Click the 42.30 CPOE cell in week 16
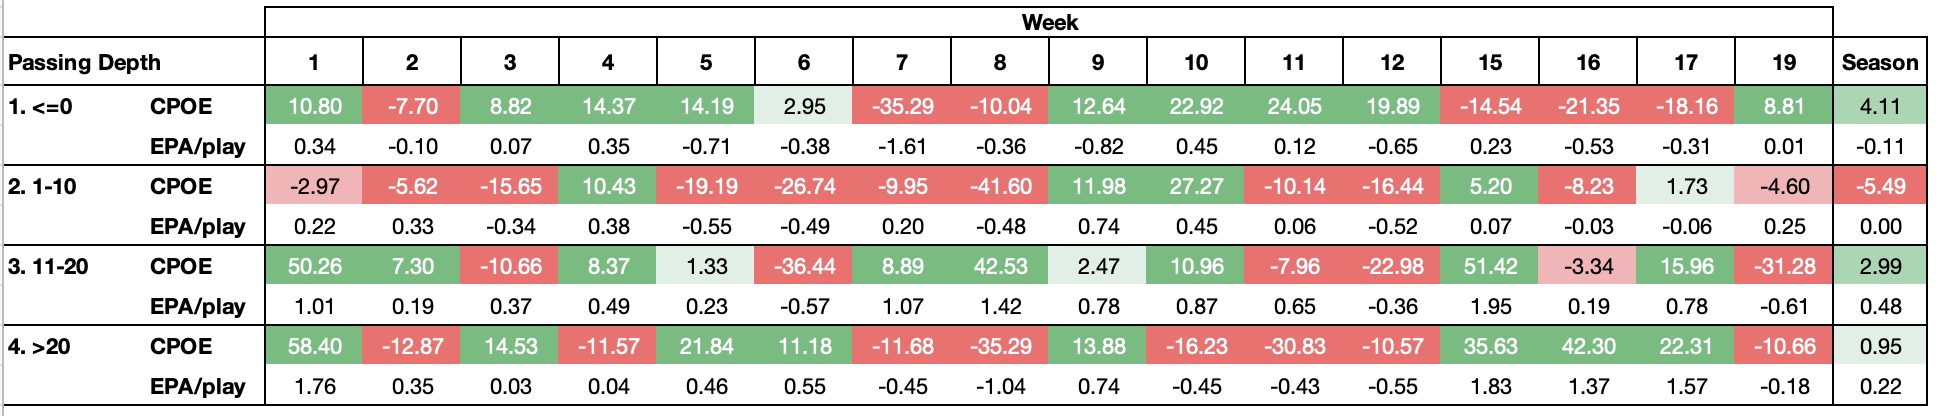This screenshot has width=1938, height=416. [1588, 346]
